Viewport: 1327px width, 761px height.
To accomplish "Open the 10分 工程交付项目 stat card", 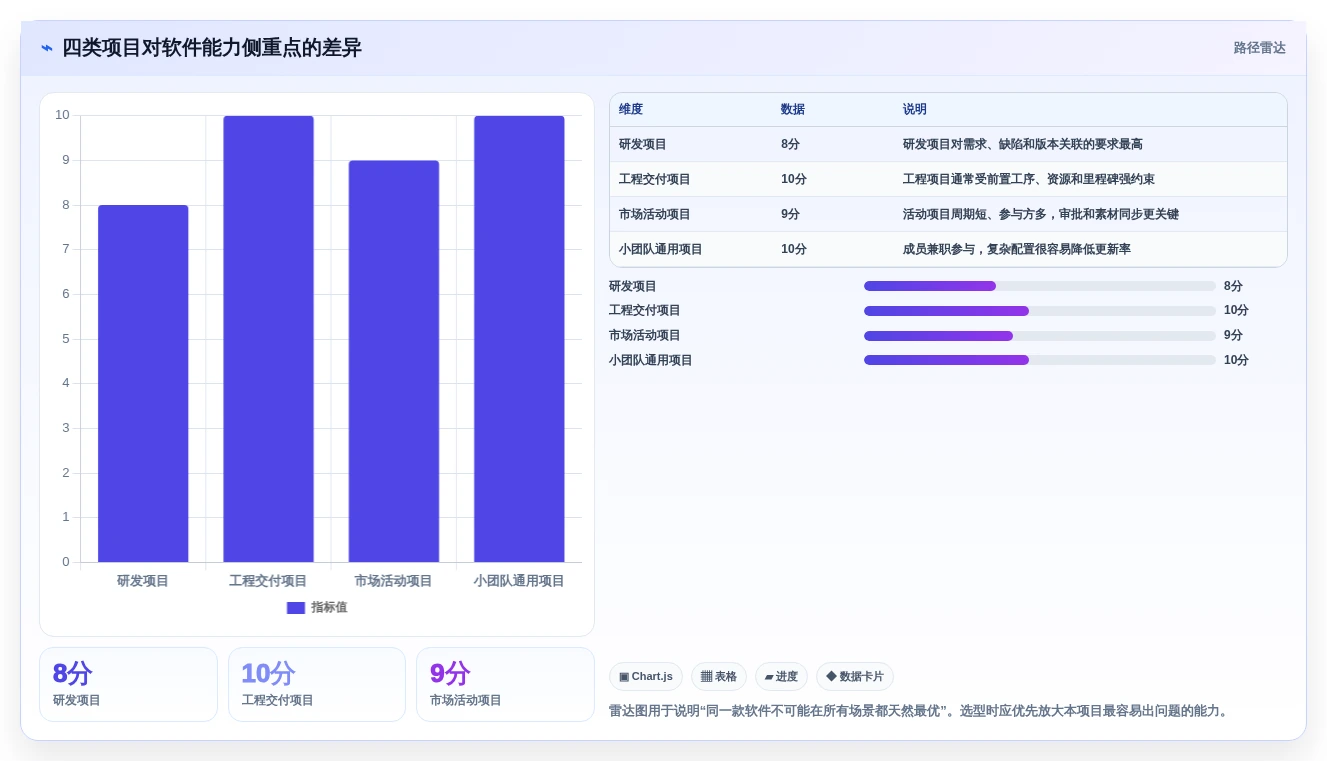I will 317,684.
